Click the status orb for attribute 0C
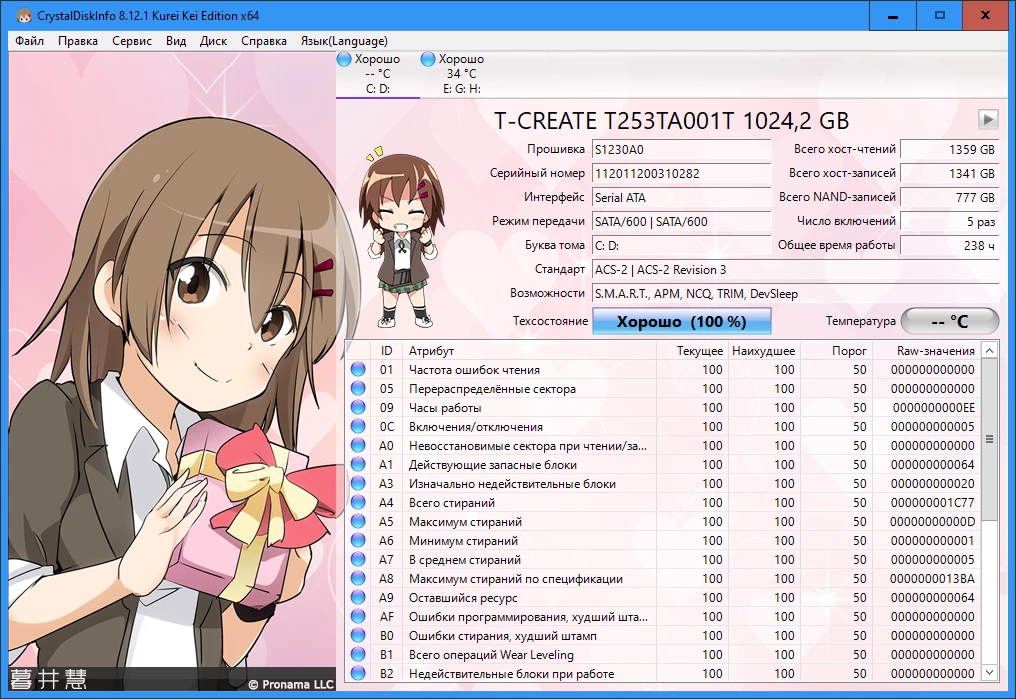Image resolution: width=1016 pixels, height=699 pixels. [x=358, y=426]
